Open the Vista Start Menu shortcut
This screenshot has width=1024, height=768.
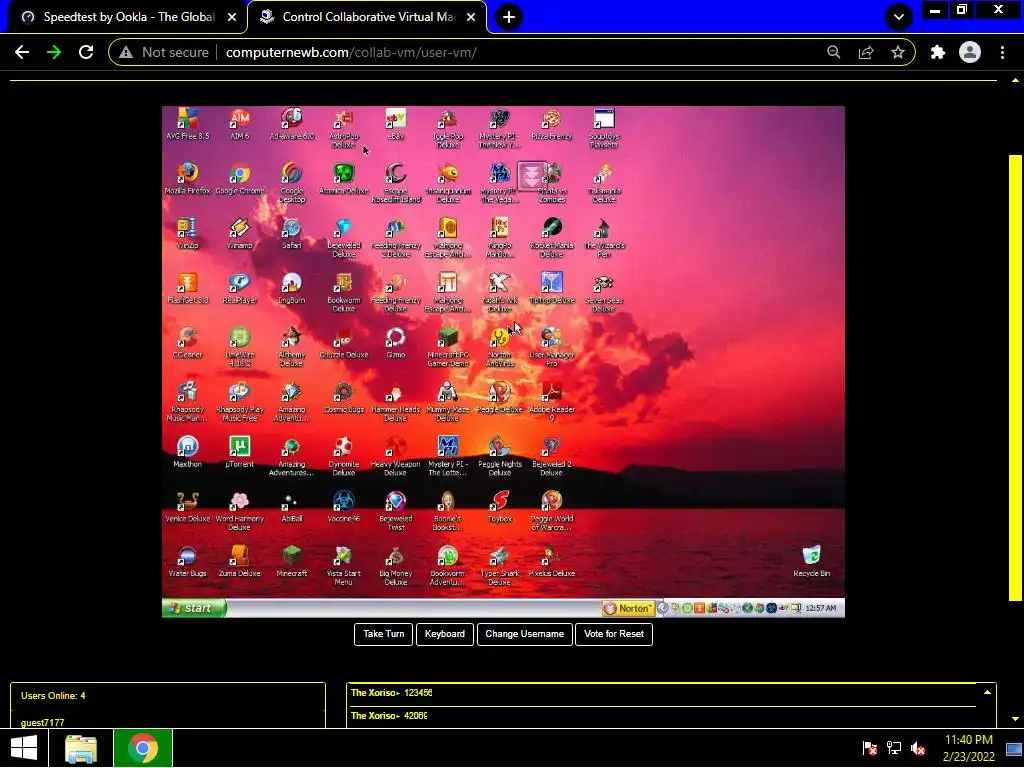click(x=344, y=566)
